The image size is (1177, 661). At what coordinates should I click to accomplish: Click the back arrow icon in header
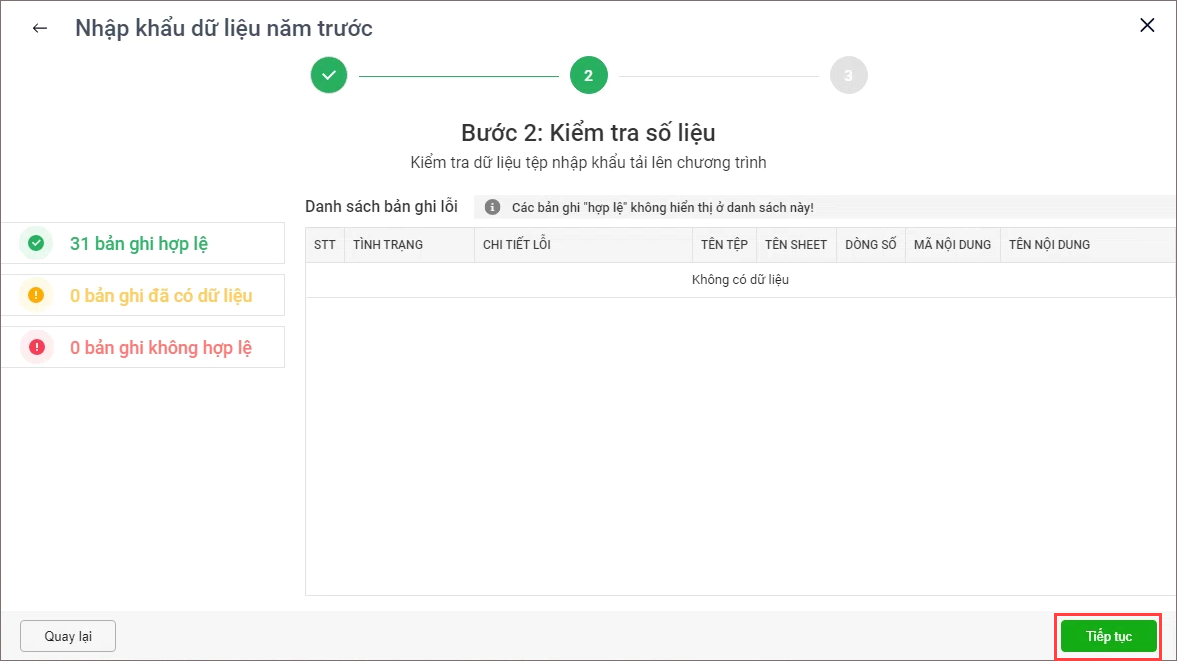tap(40, 28)
